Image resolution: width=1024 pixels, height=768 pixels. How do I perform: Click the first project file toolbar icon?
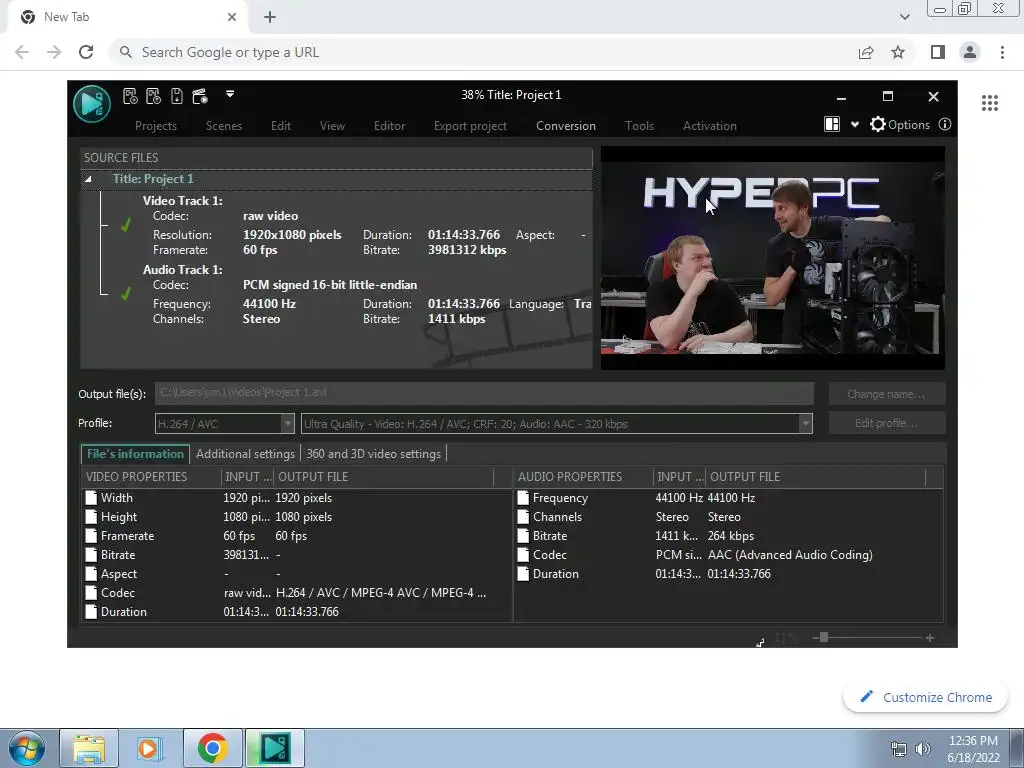coord(130,96)
